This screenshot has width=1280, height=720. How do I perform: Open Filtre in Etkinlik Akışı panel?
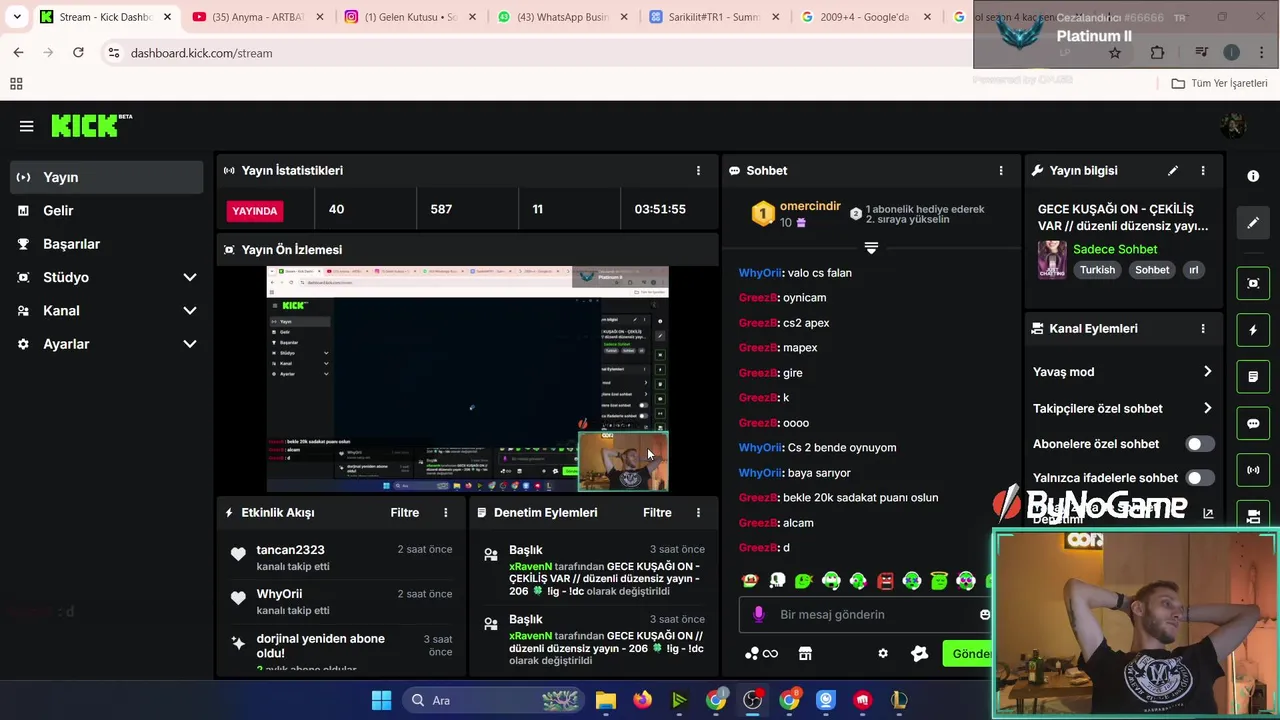point(405,512)
